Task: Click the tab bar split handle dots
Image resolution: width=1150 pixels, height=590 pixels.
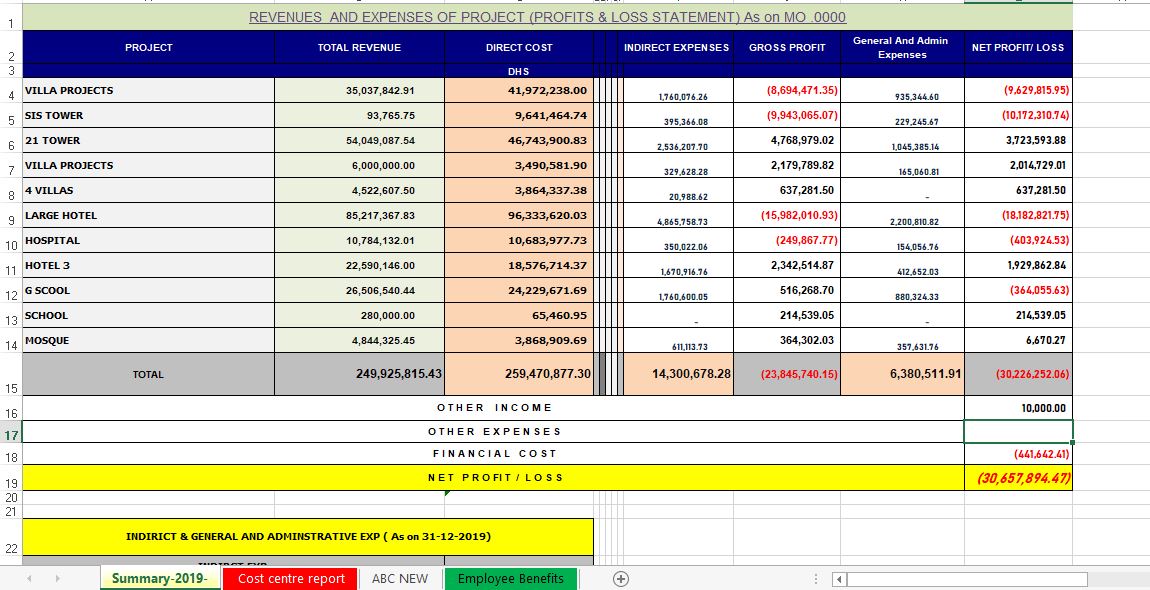Action: 816,579
